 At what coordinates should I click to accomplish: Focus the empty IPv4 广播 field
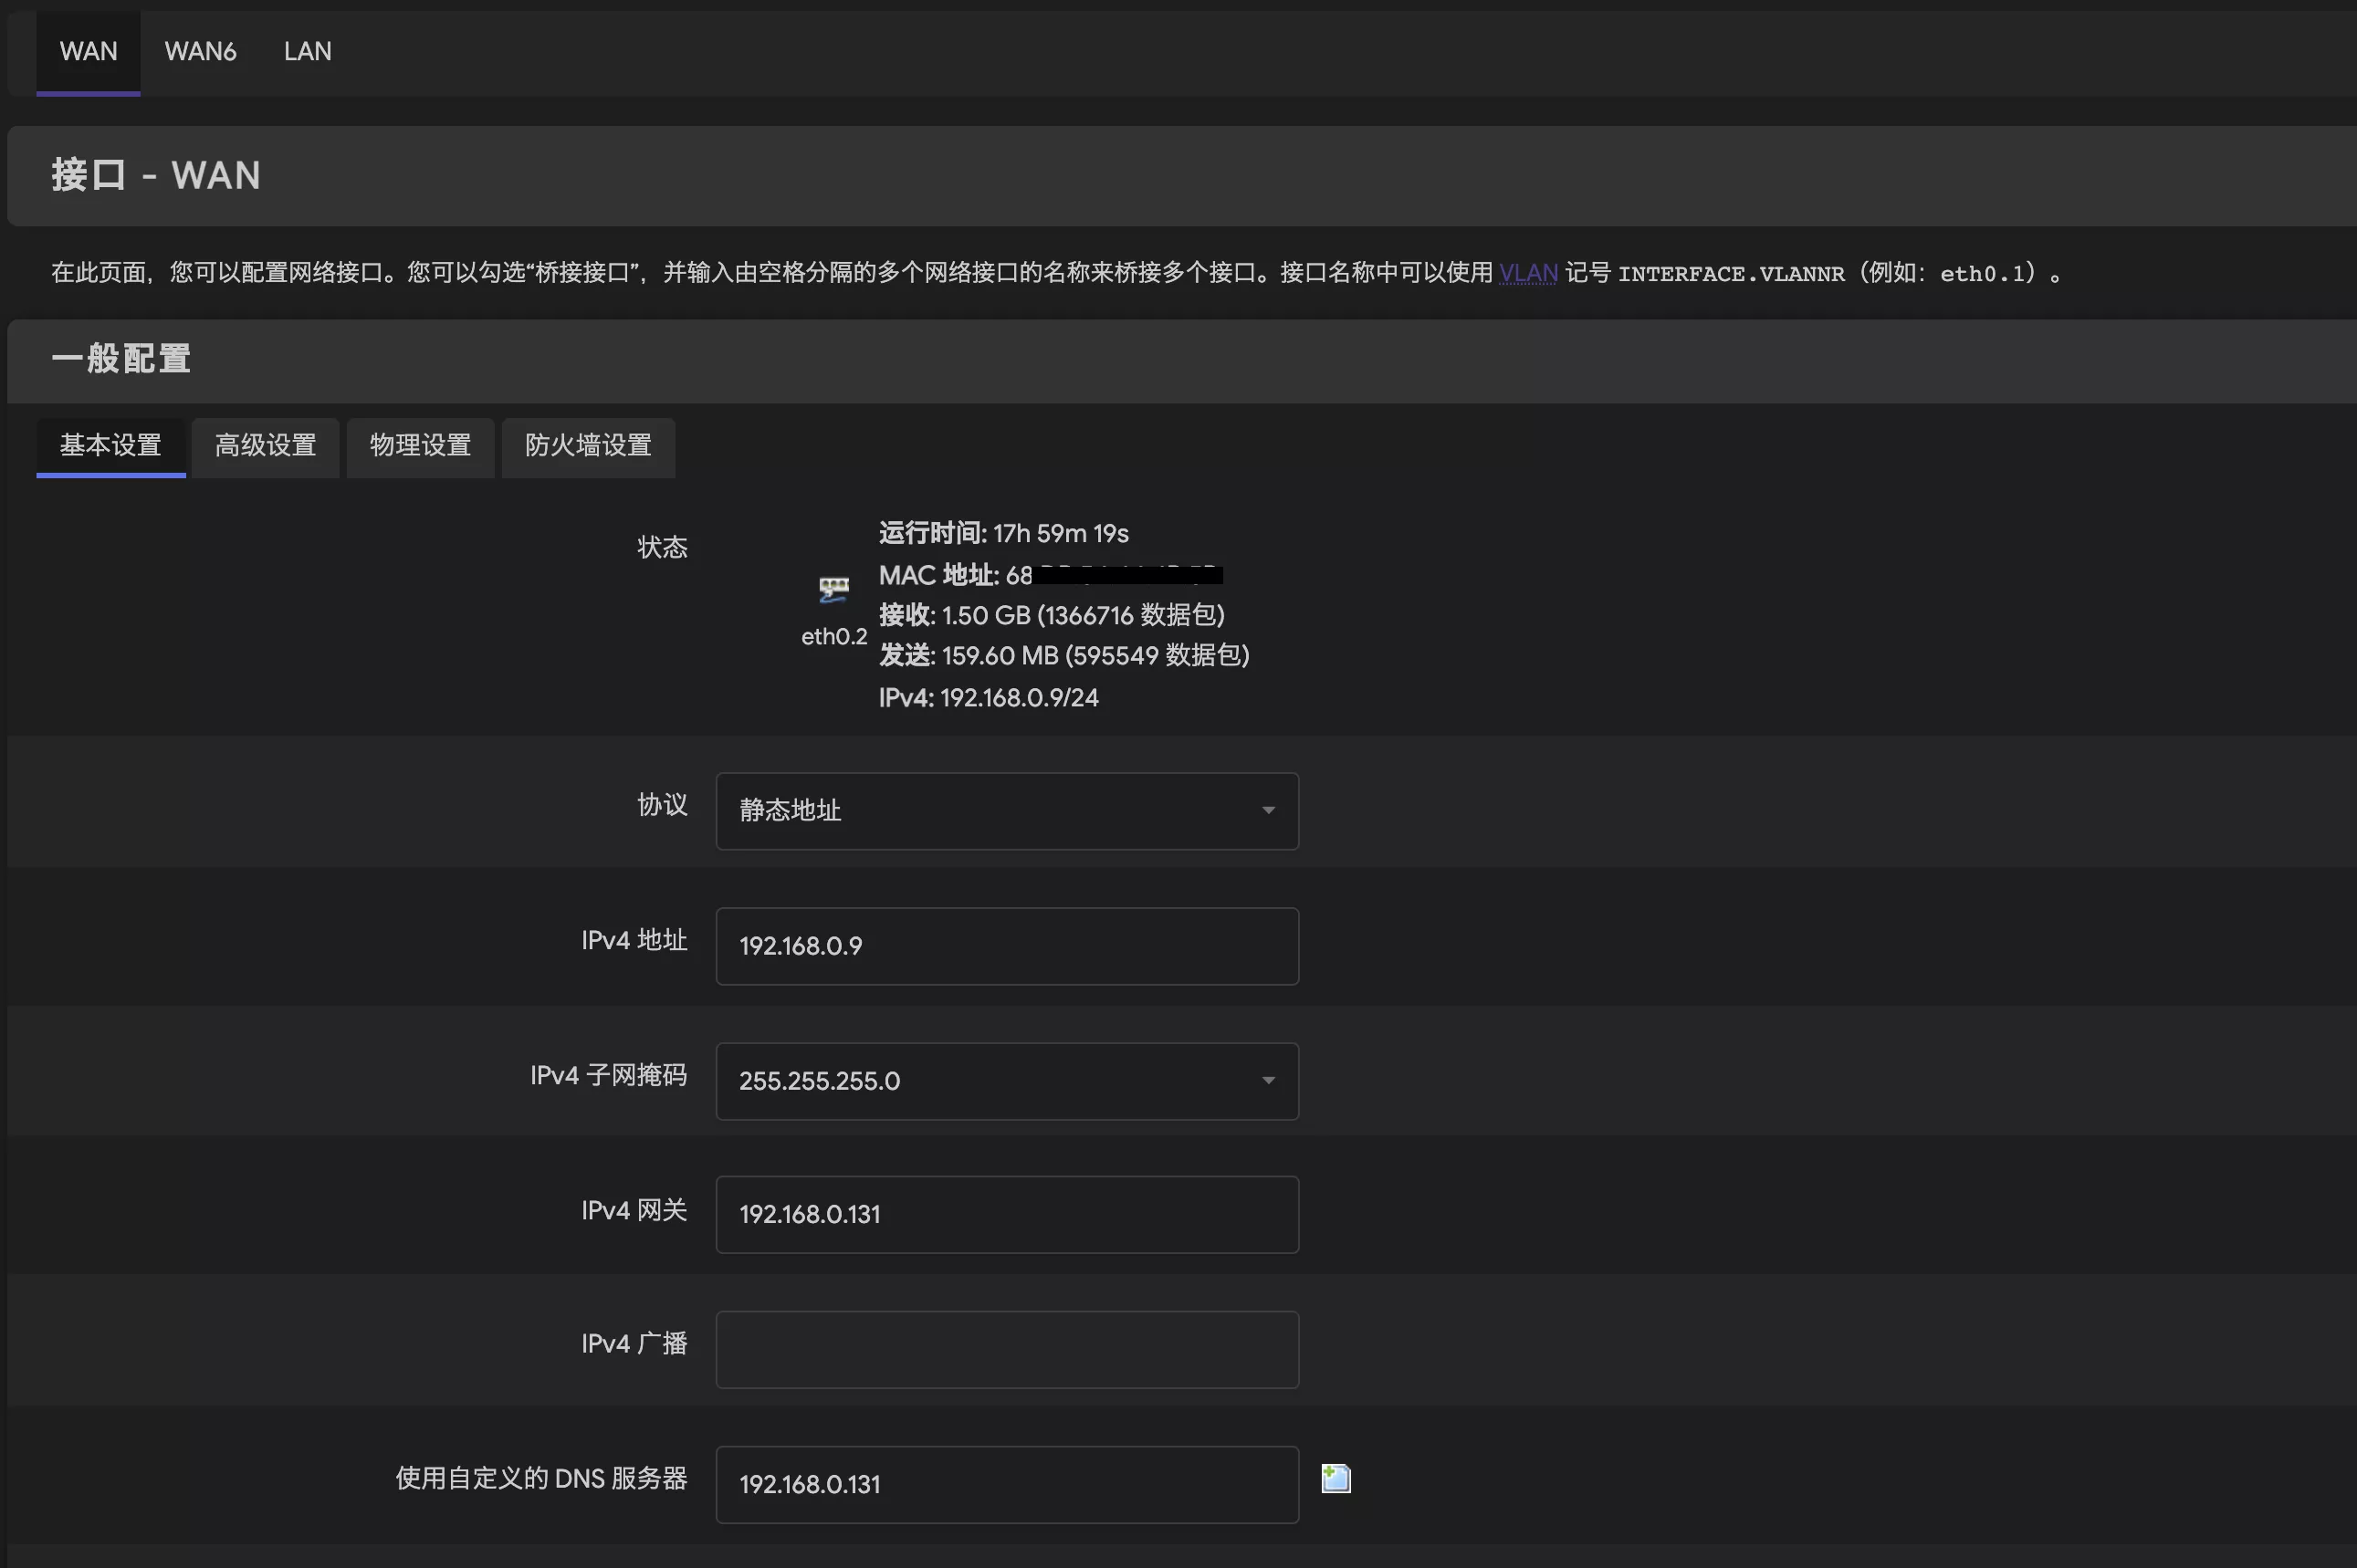point(1006,1349)
